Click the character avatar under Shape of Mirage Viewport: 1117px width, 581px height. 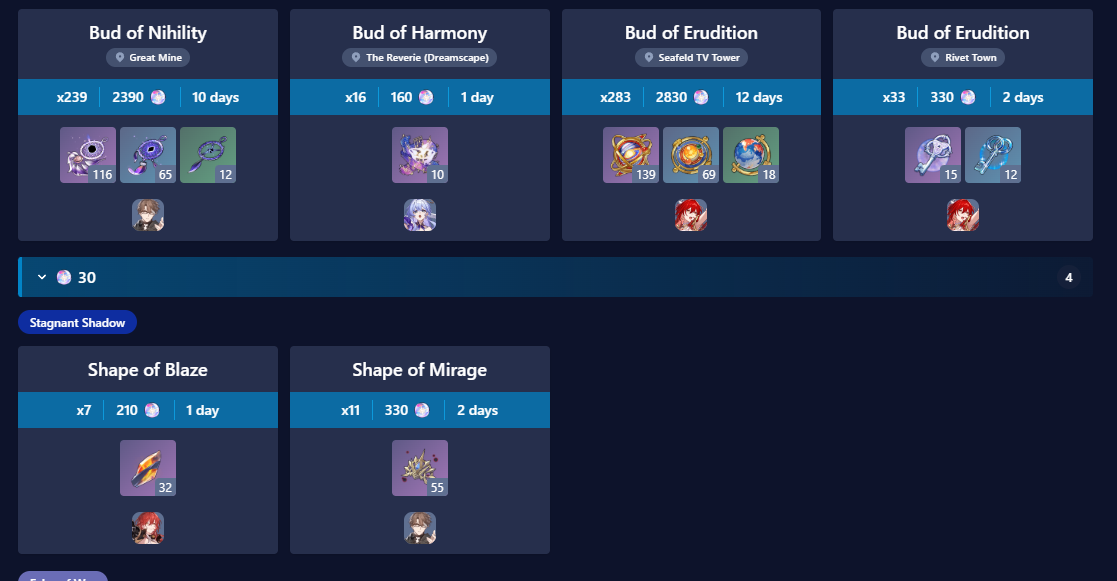(x=420, y=528)
